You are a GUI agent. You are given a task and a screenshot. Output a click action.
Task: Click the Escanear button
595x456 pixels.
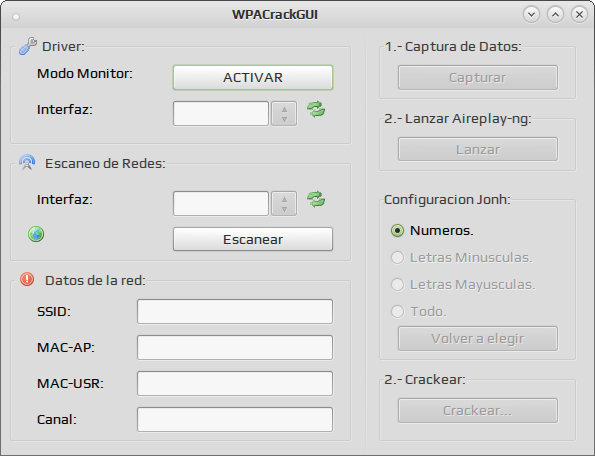click(253, 239)
